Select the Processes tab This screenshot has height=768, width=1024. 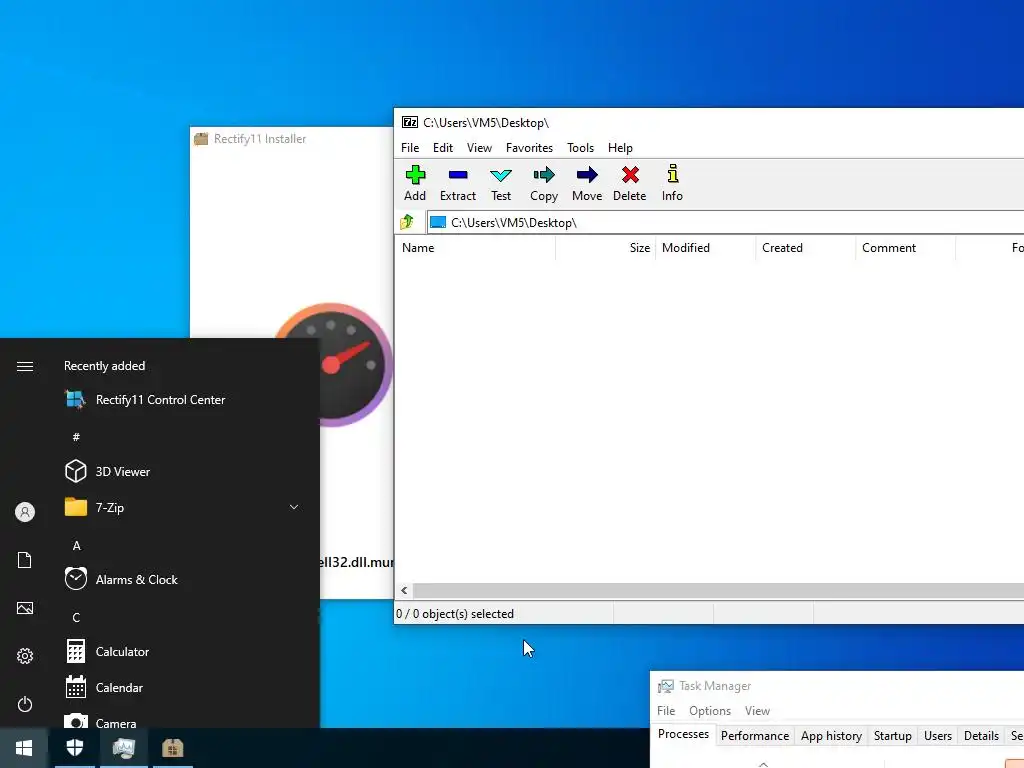683,735
